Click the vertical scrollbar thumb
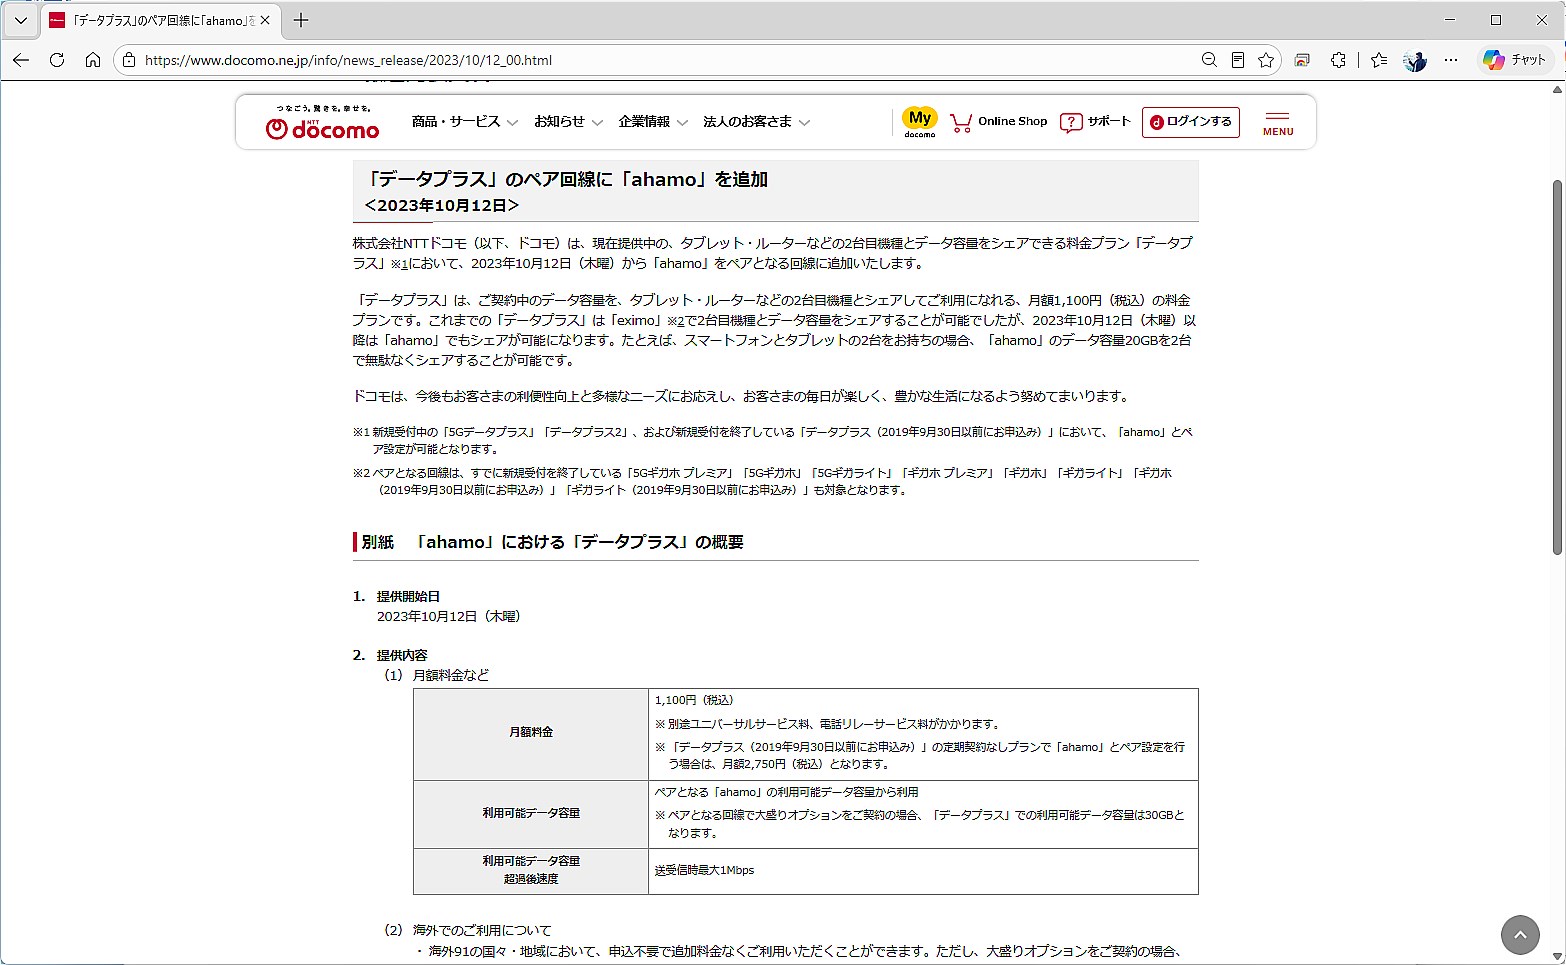Viewport: 1566px width, 965px height. click(x=1557, y=367)
